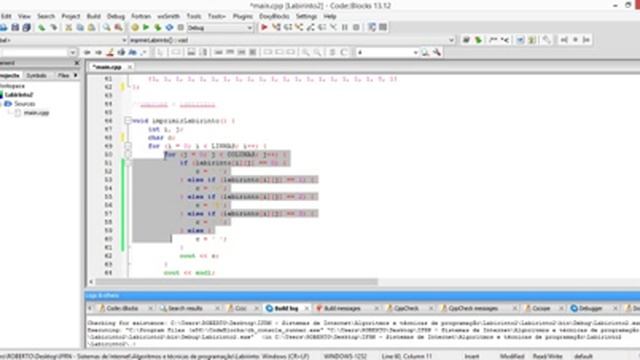Screen dimensions: 640x360
Task: Click the Save all files icon
Action: tap(27, 27)
